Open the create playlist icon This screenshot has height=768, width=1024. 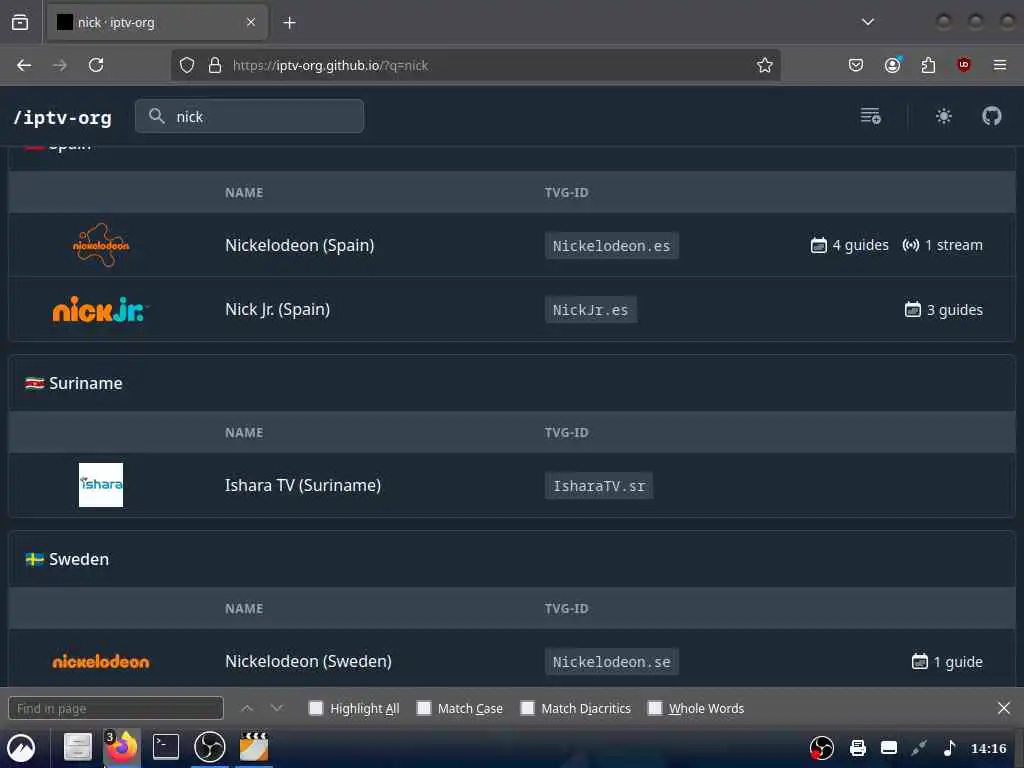click(x=871, y=116)
